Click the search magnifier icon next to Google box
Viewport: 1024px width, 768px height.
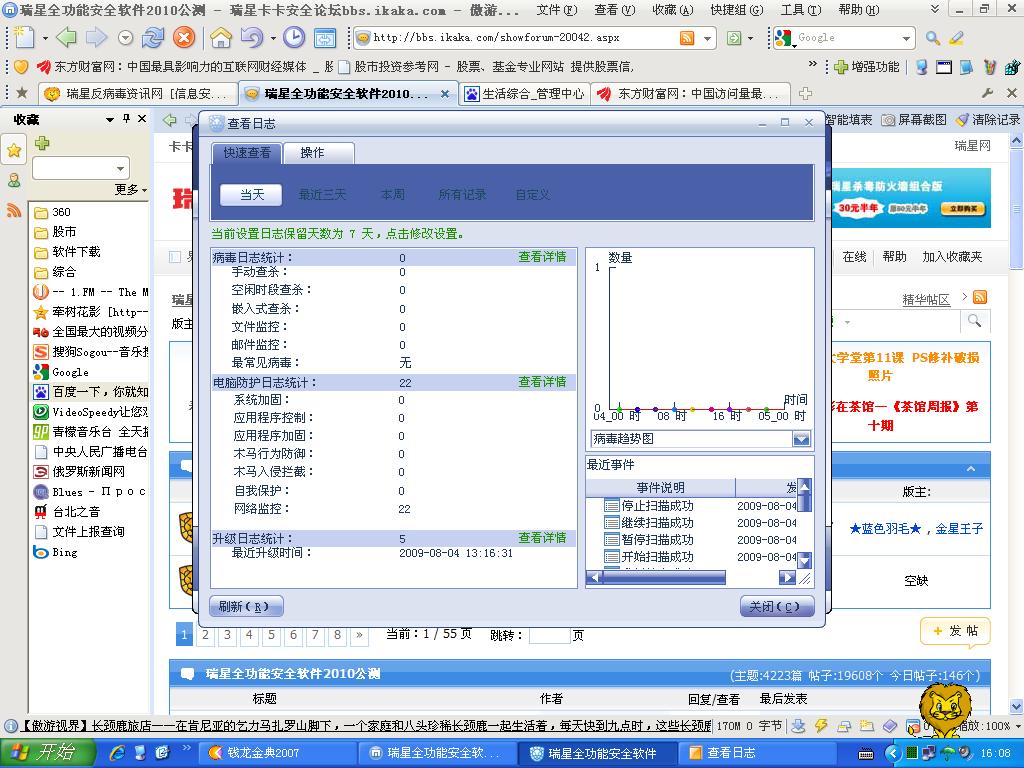pos(933,38)
